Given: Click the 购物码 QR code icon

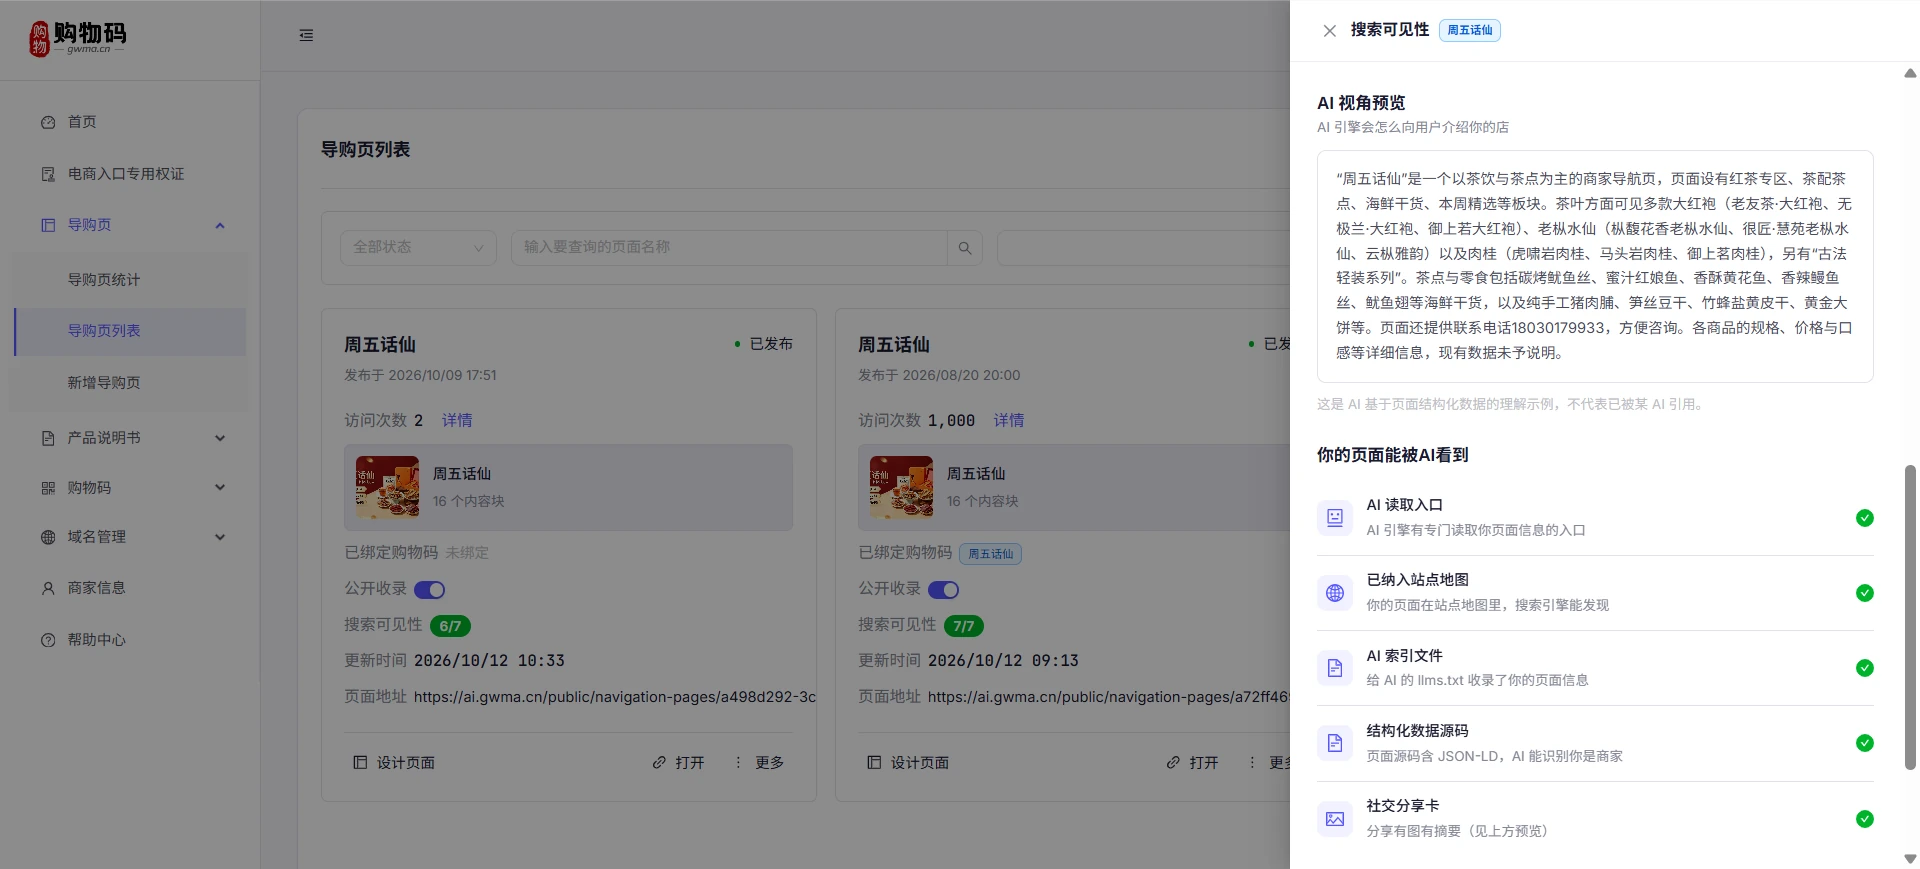Looking at the screenshot, I should point(48,488).
